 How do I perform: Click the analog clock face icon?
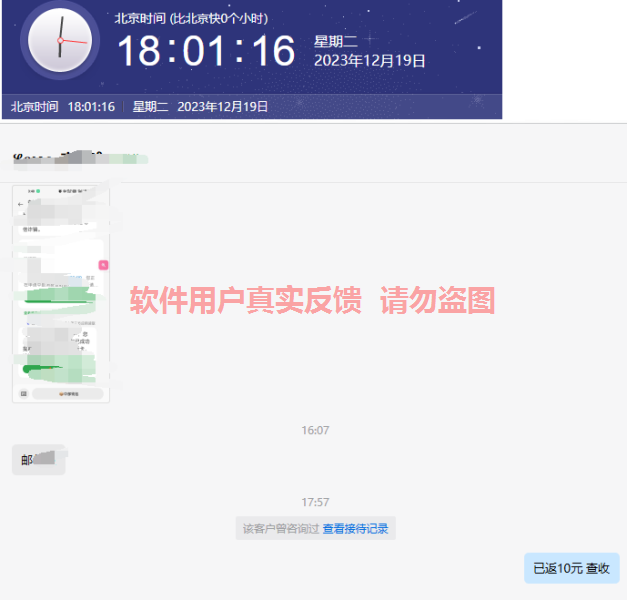tap(60, 40)
